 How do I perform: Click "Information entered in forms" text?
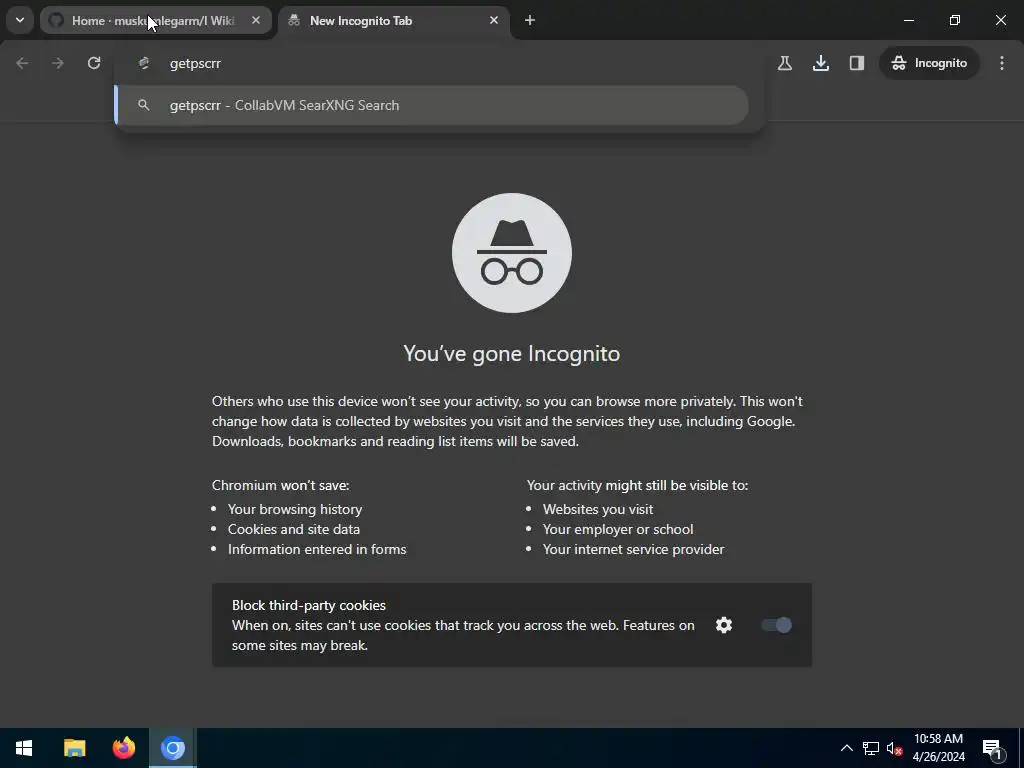(x=317, y=549)
